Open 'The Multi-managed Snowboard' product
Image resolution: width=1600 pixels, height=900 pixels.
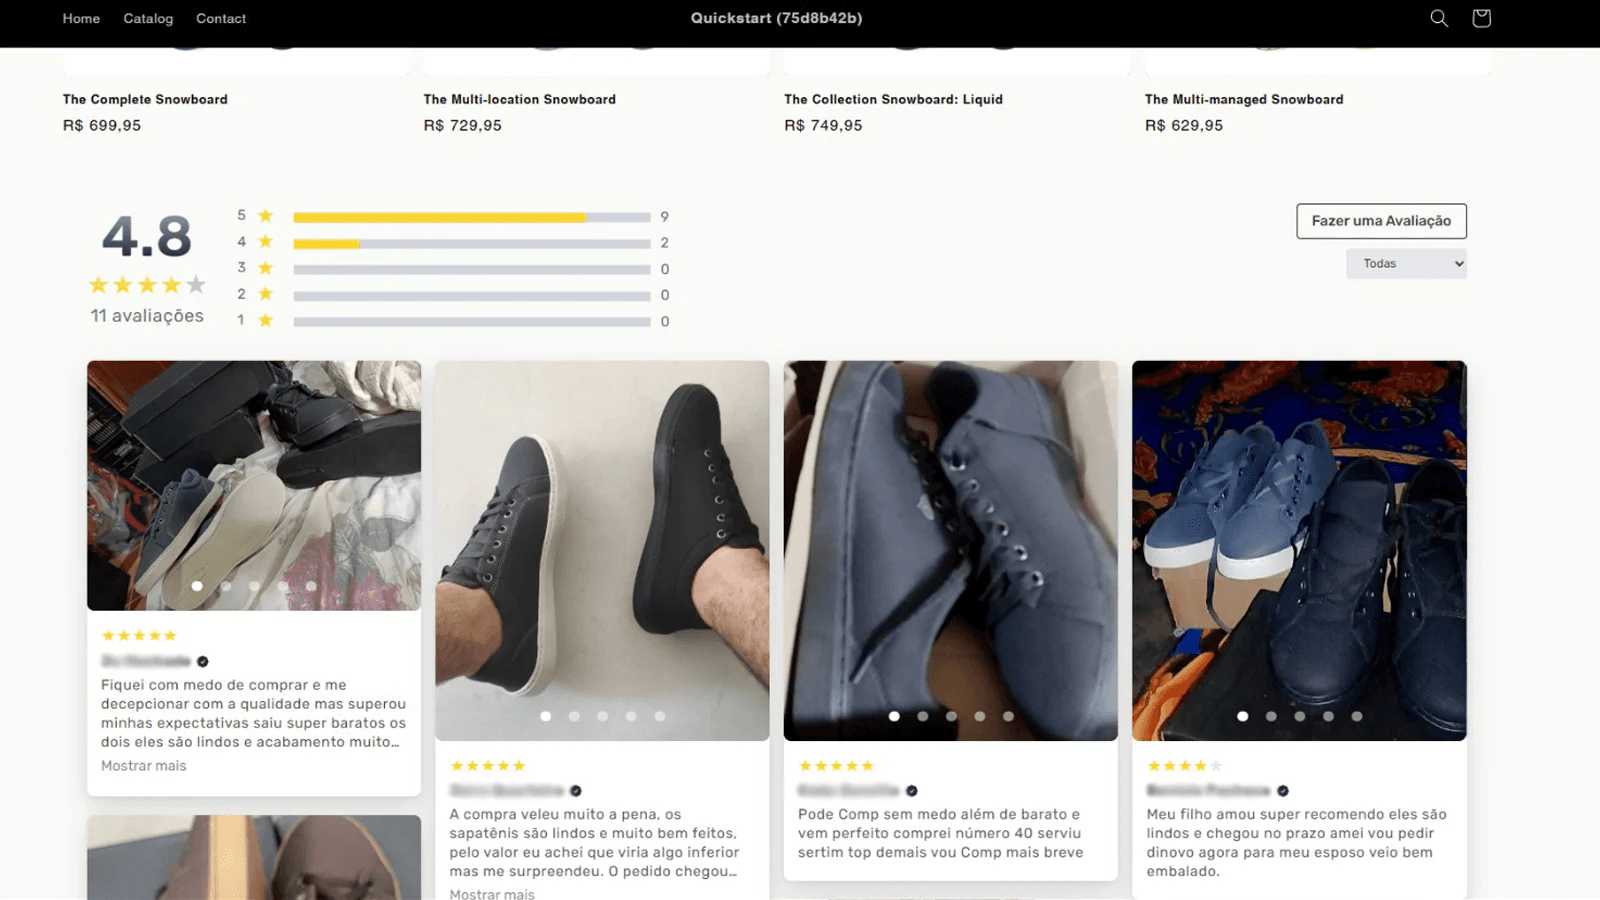[1243, 99]
